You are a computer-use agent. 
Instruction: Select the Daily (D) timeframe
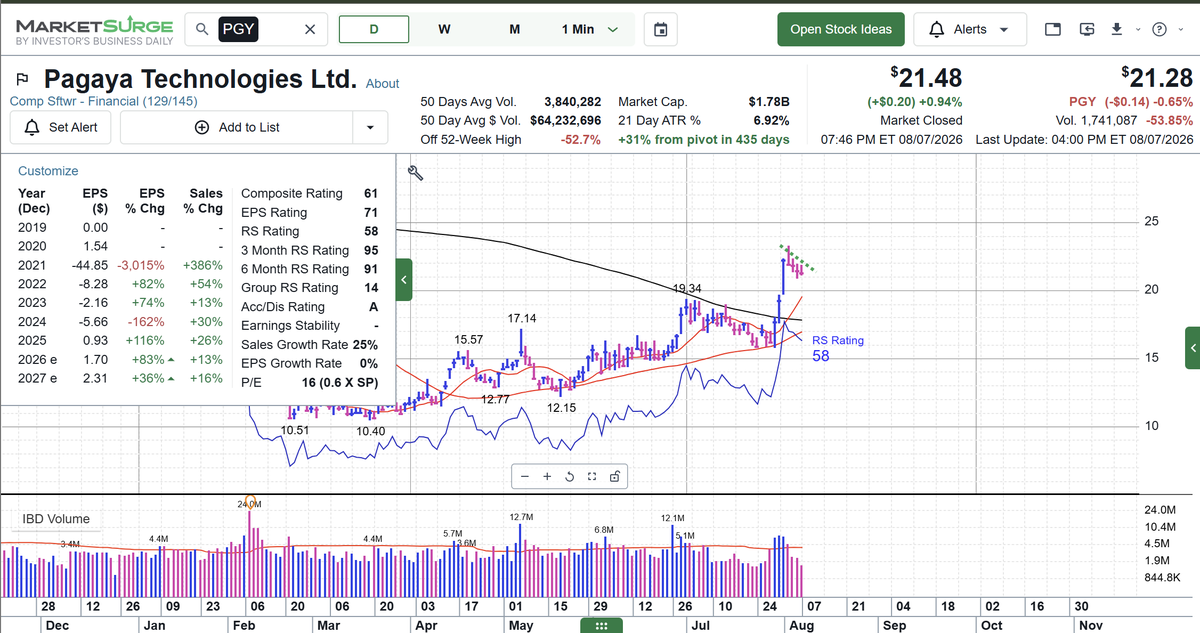pyautogui.click(x=374, y=29)
